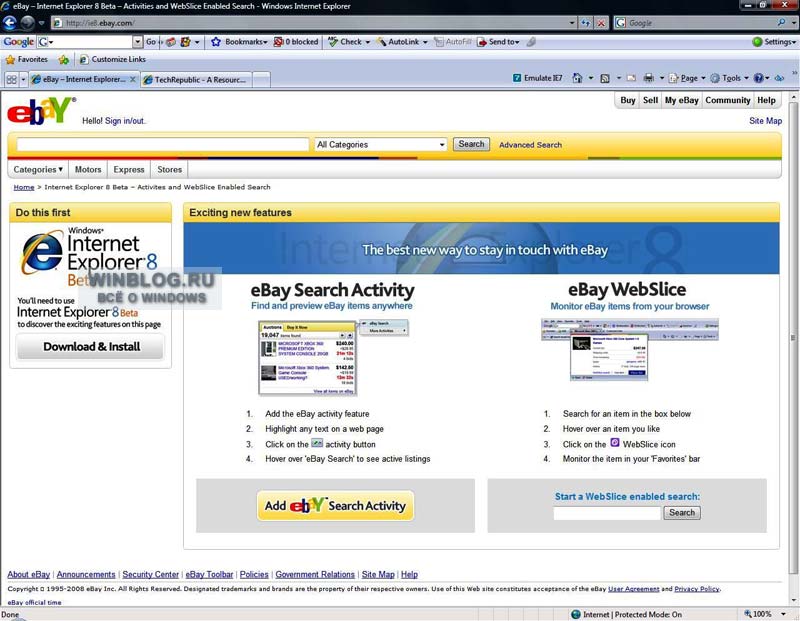
Task: Open the Express section
Action: [129, 169]
